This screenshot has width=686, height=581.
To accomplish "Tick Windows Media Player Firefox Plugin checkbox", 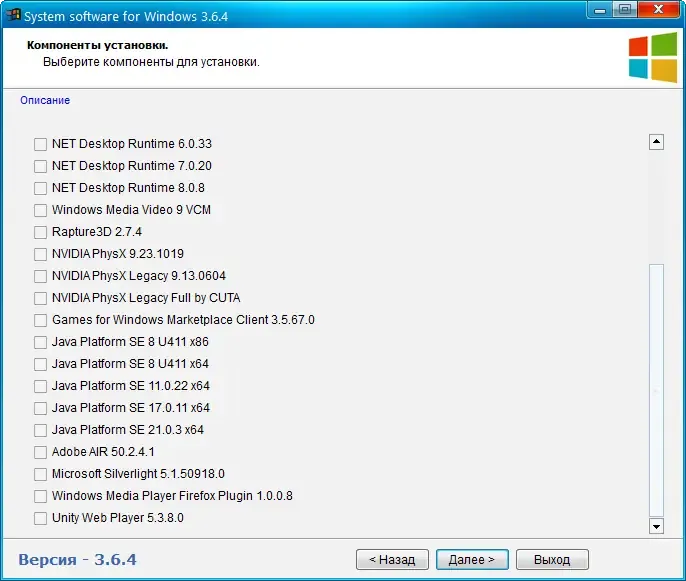I will tap(40, 496).
